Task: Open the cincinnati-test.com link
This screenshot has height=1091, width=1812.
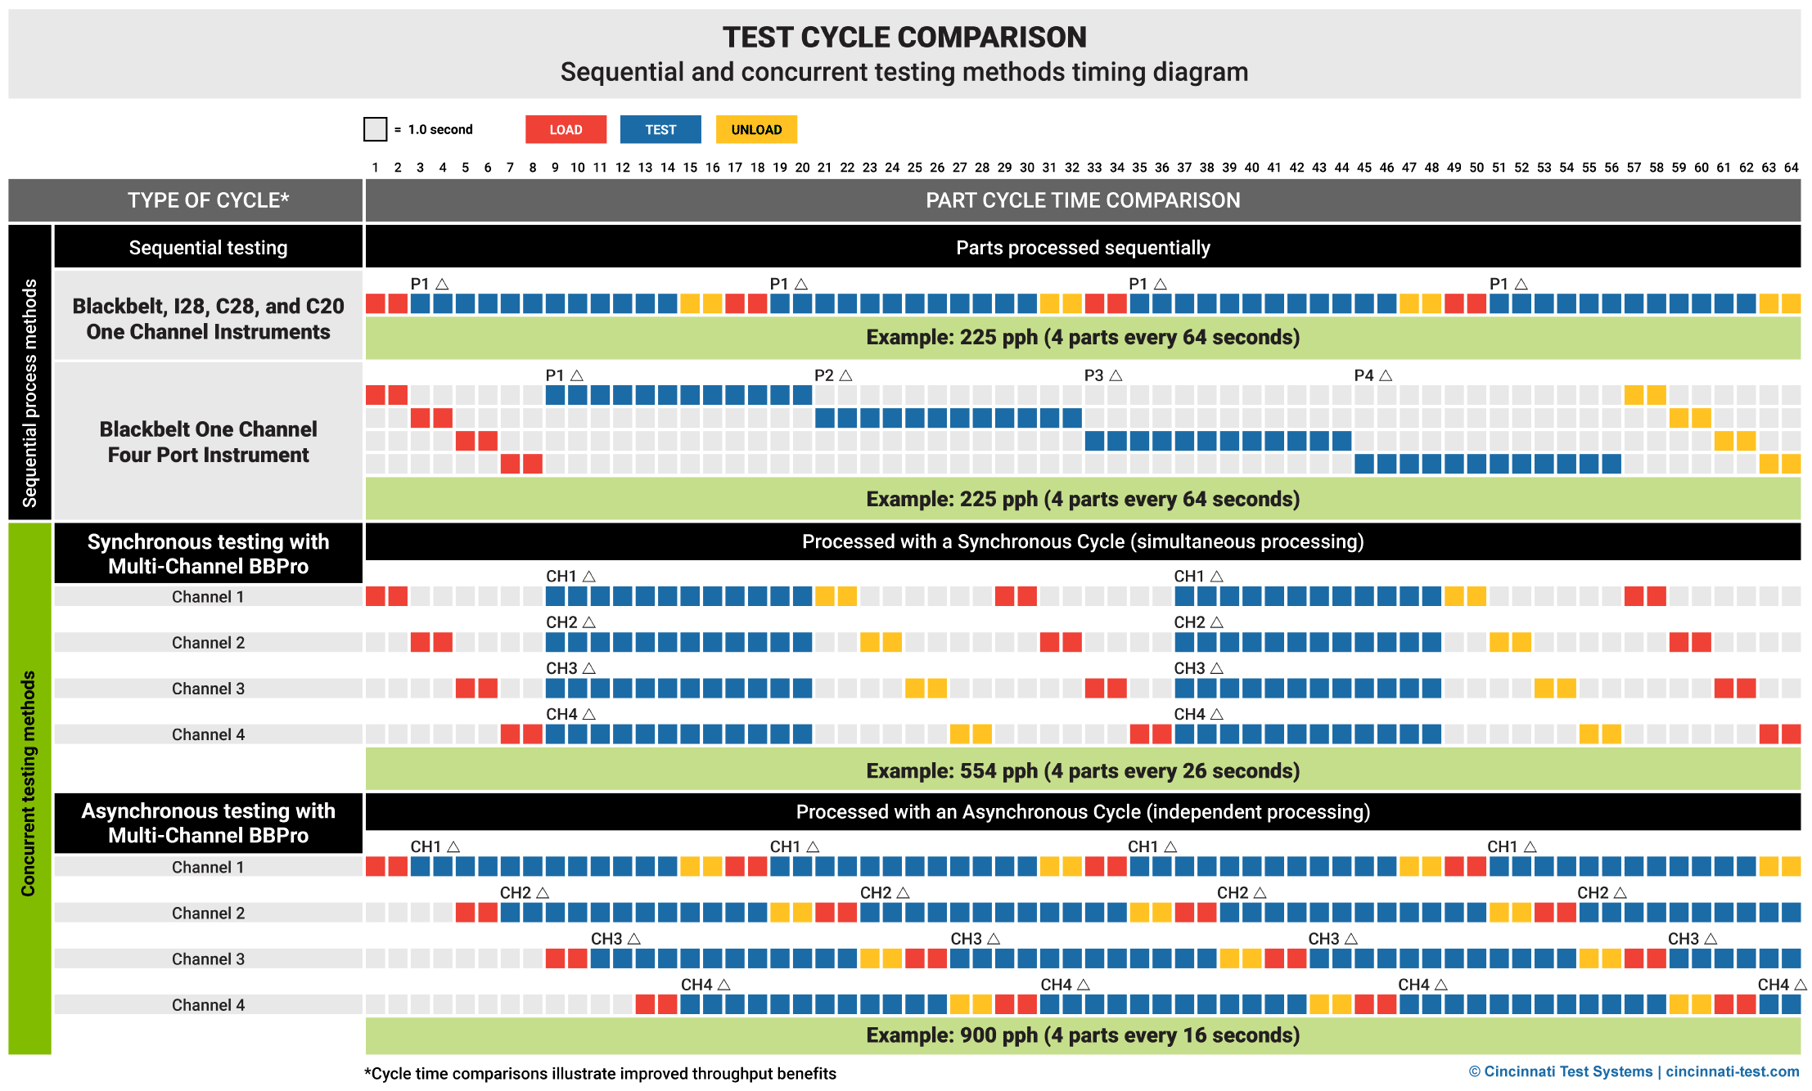Action: (x=1732, y=1072)
